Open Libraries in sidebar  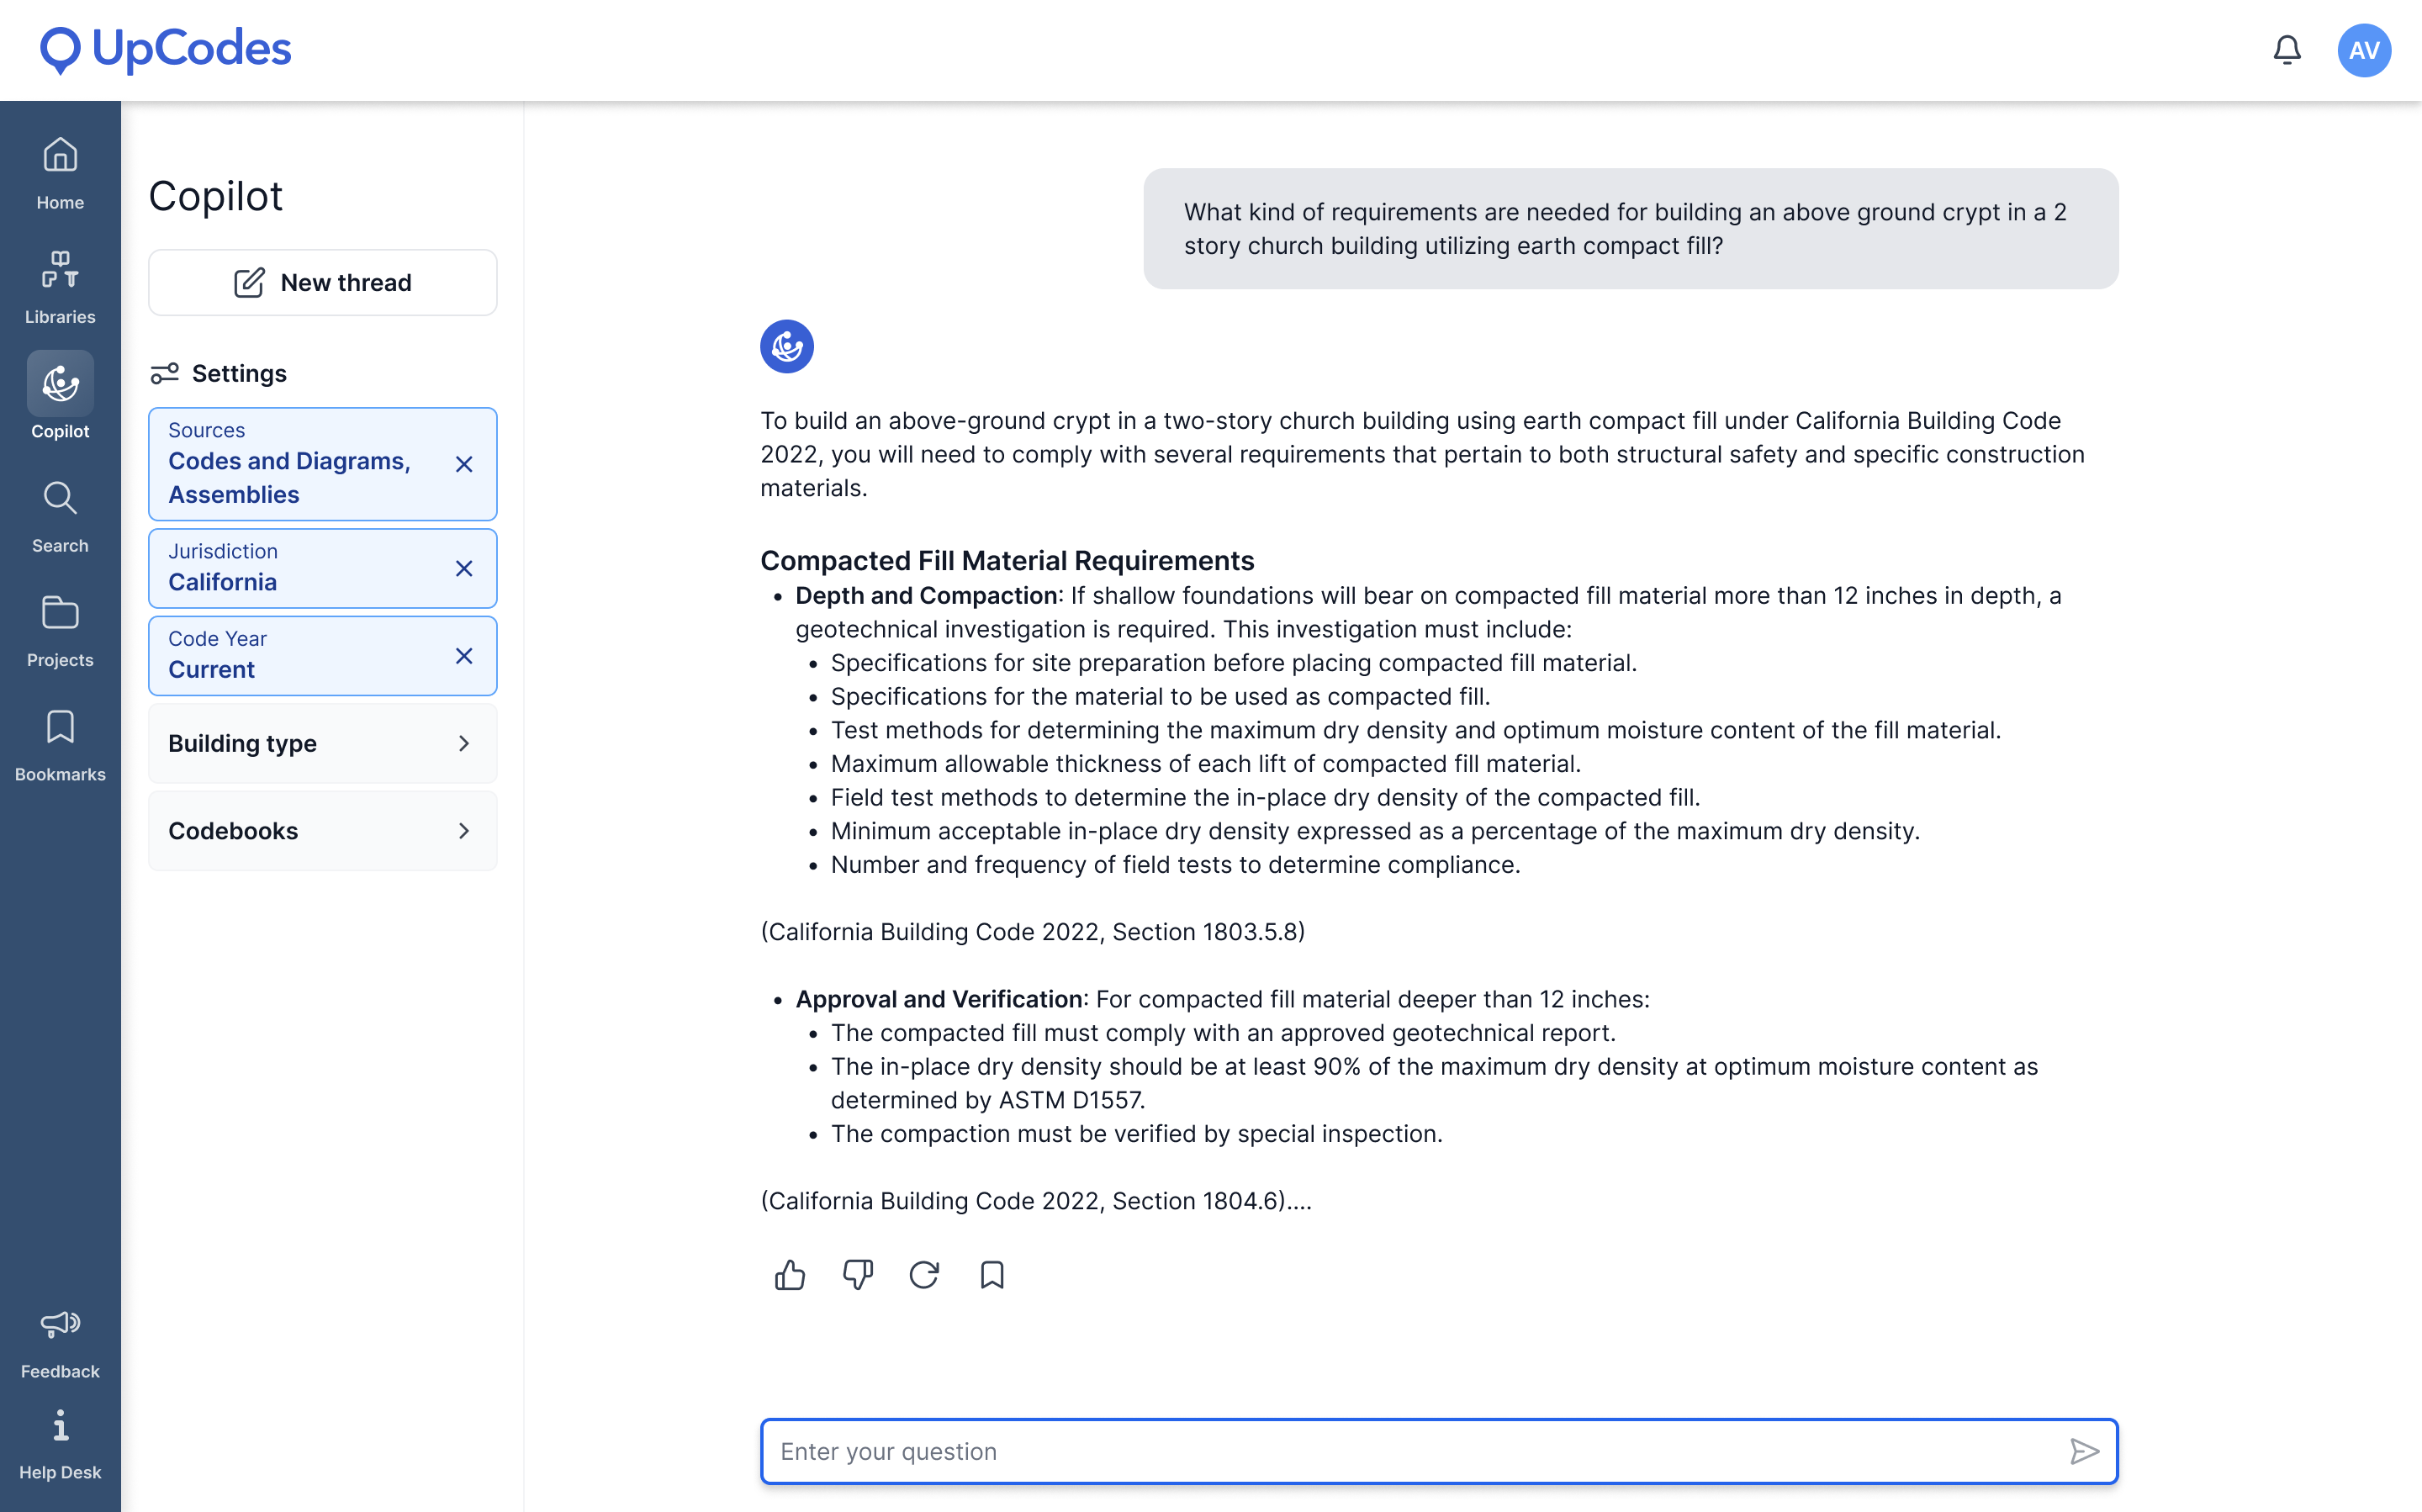pos(60,288)
